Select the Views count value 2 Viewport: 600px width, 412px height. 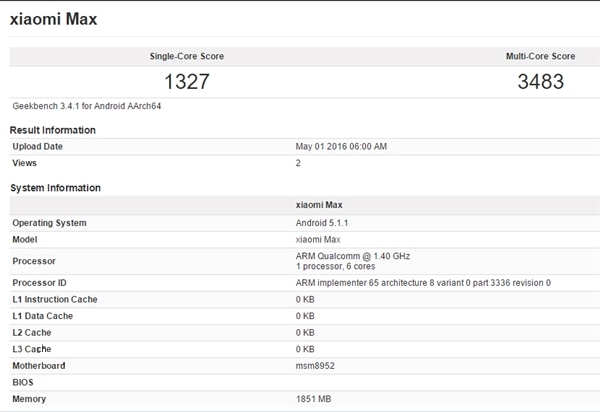(298, 163)
